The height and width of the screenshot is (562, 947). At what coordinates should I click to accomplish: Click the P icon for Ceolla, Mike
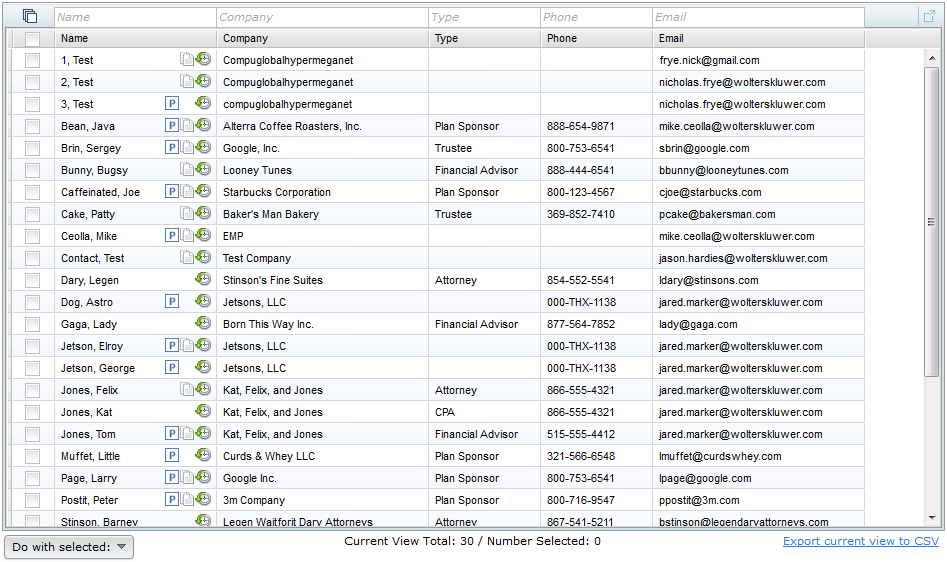point(172,235)
